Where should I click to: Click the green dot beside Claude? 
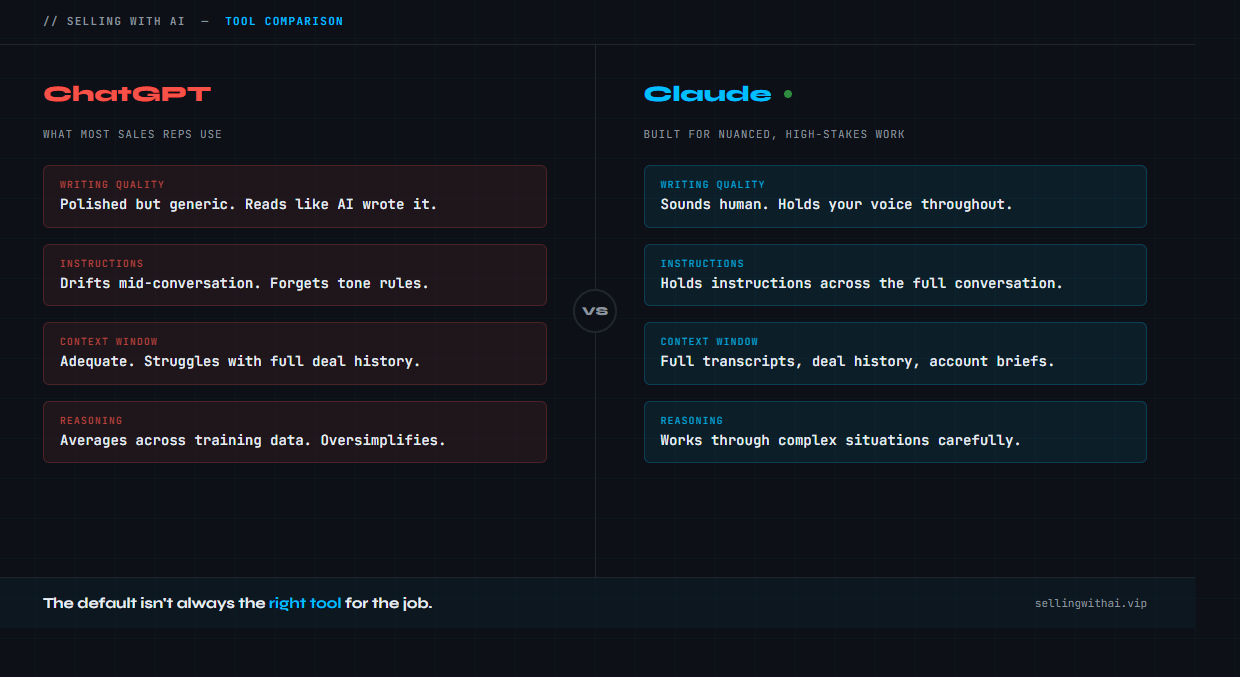pos(788,94)
